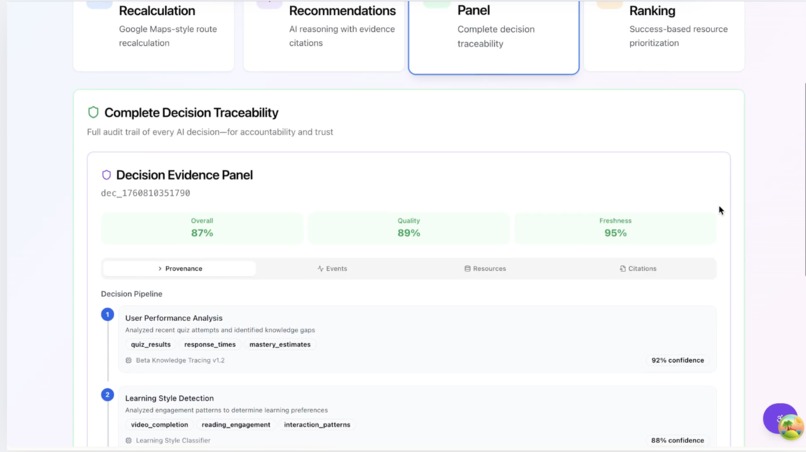806x452 pixels.
Task: Switch to the Citations tab
Action: point(638,268)
